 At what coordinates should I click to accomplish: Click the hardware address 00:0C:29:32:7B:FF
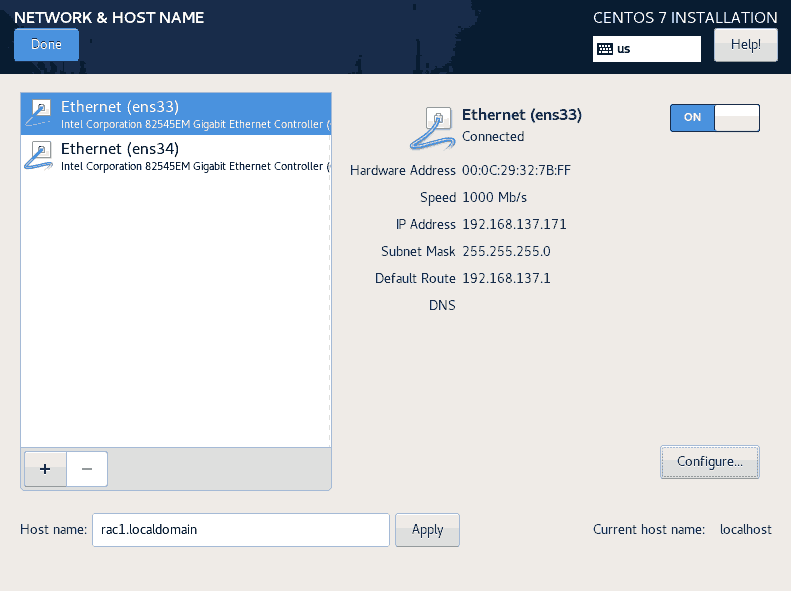tap(516, 170)
